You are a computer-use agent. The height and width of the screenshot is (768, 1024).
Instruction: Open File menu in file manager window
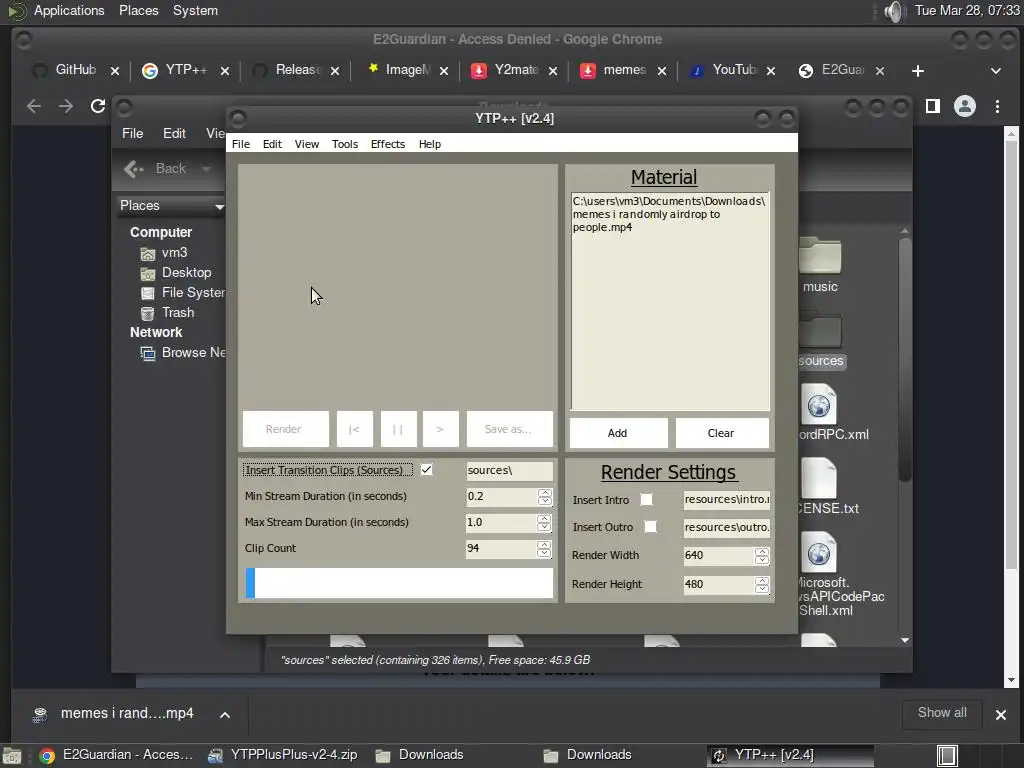(x=132, y=133)
